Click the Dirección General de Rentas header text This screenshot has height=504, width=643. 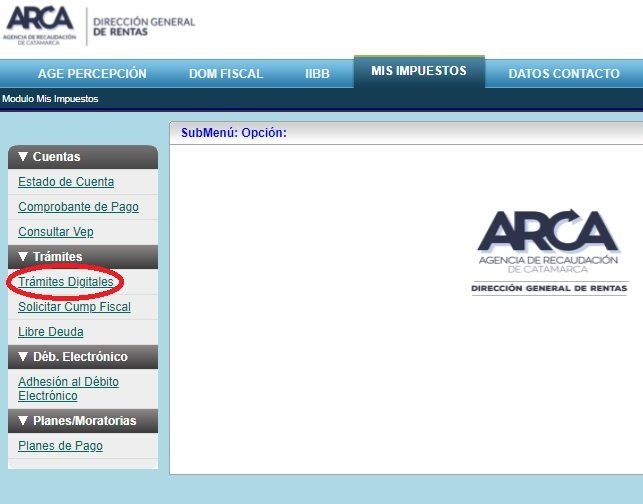coord(144,27)
